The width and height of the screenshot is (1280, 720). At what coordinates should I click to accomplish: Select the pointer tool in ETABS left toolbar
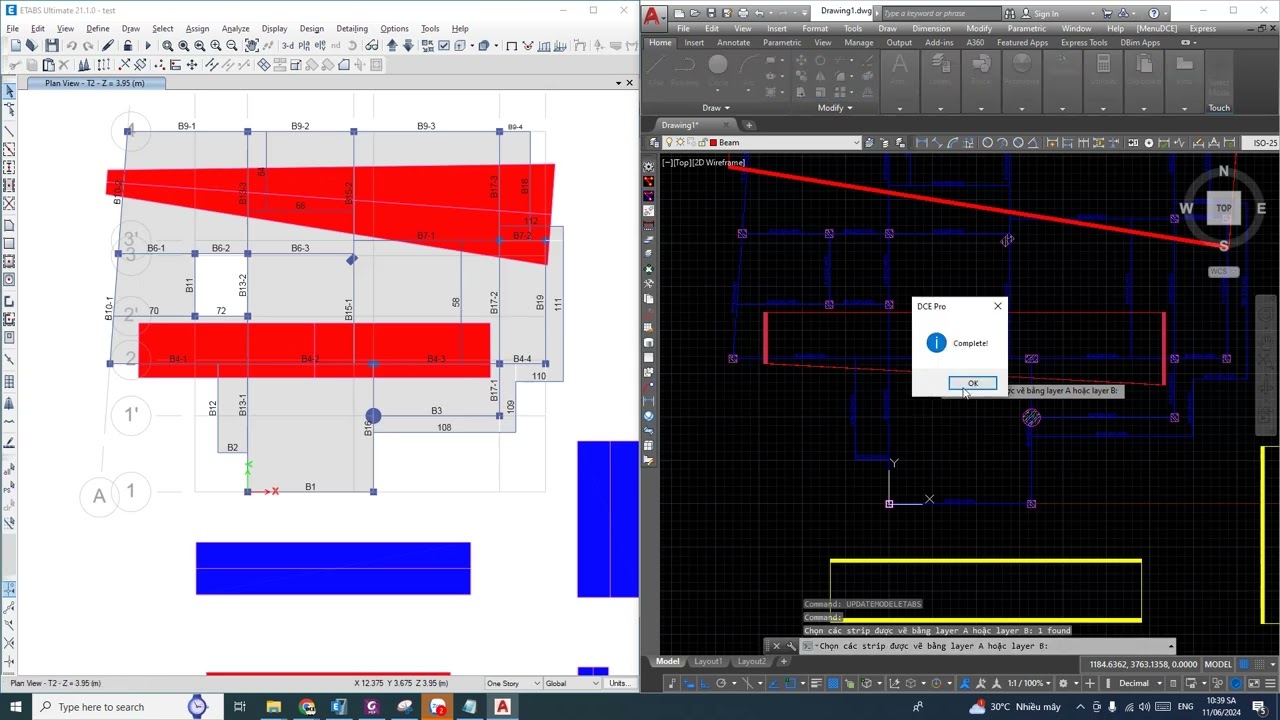tap(9, 92)
